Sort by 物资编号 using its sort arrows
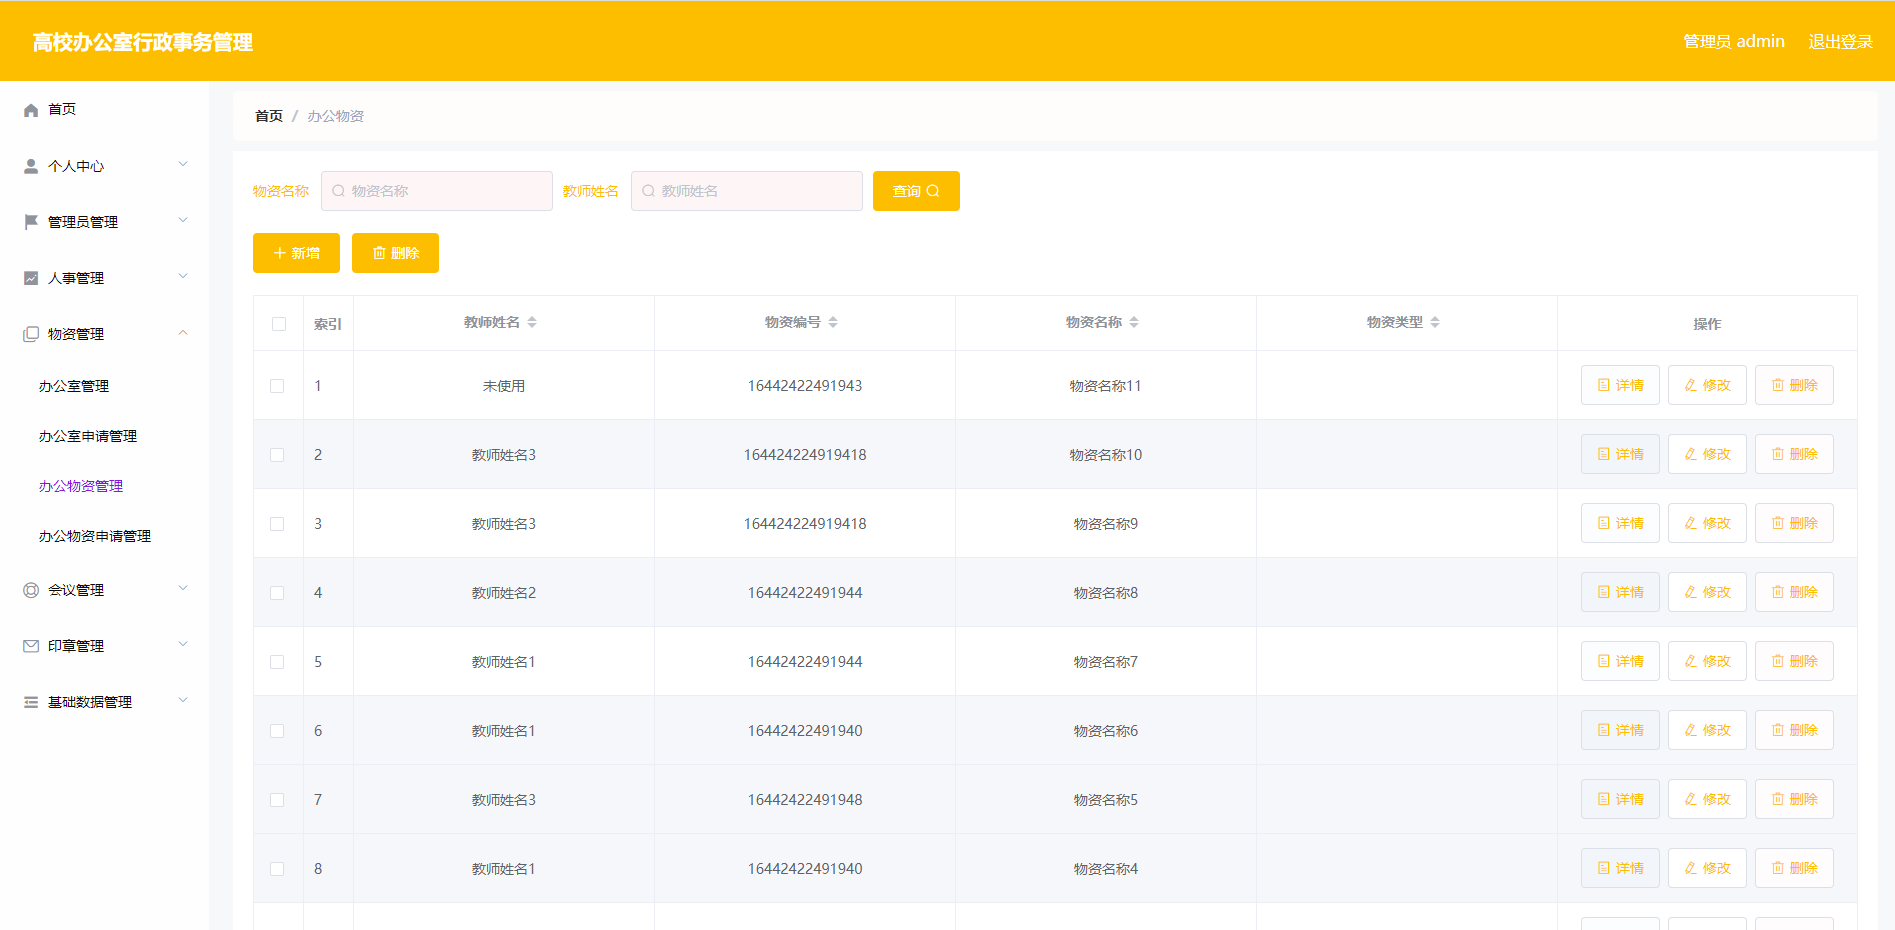 (833, 322)
